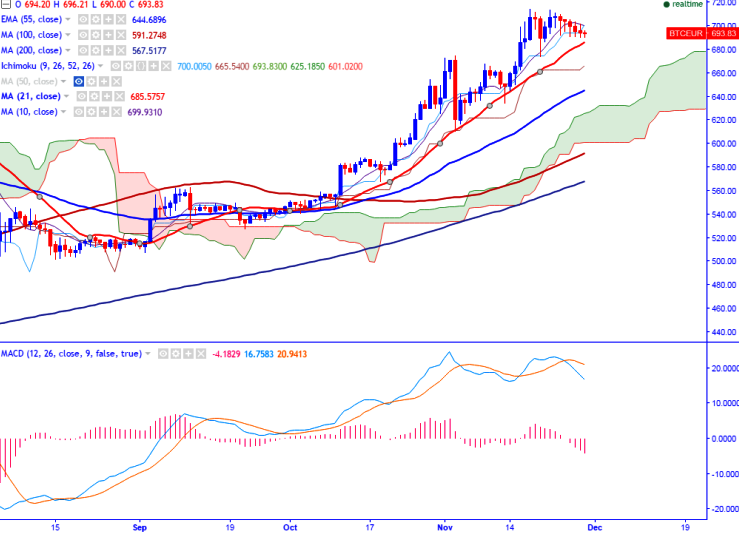Click the BTCEUR 693.83 price label
Image resolution: width=739 pixels, height=533 pixels.
(x=702, y=33)
